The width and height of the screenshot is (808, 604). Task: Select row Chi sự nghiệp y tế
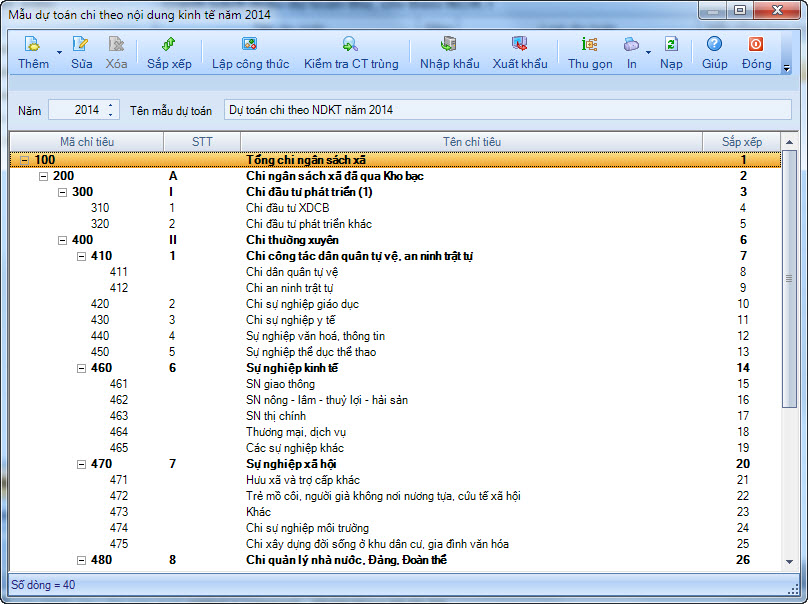point(395,320)
